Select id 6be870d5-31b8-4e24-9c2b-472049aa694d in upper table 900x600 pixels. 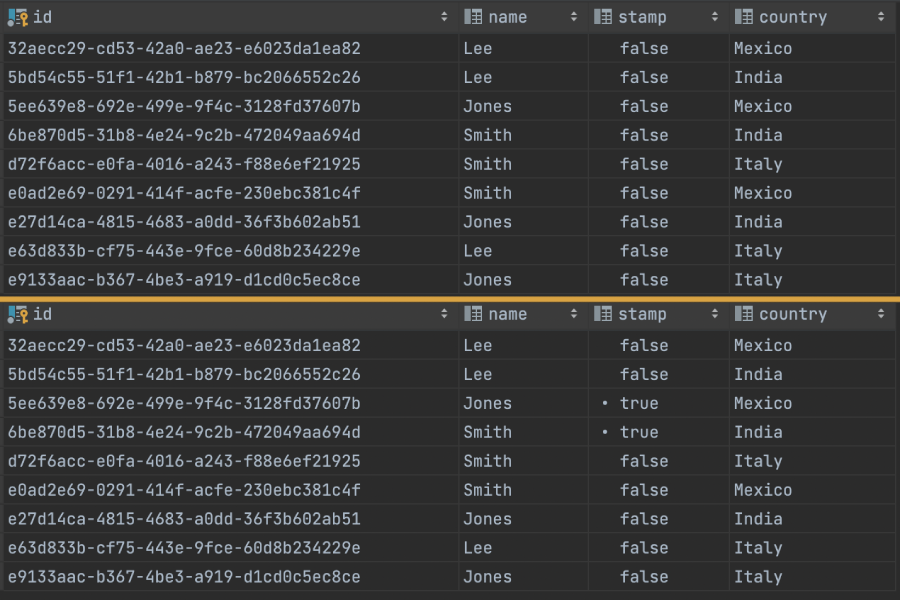click(x=184, y=136)
